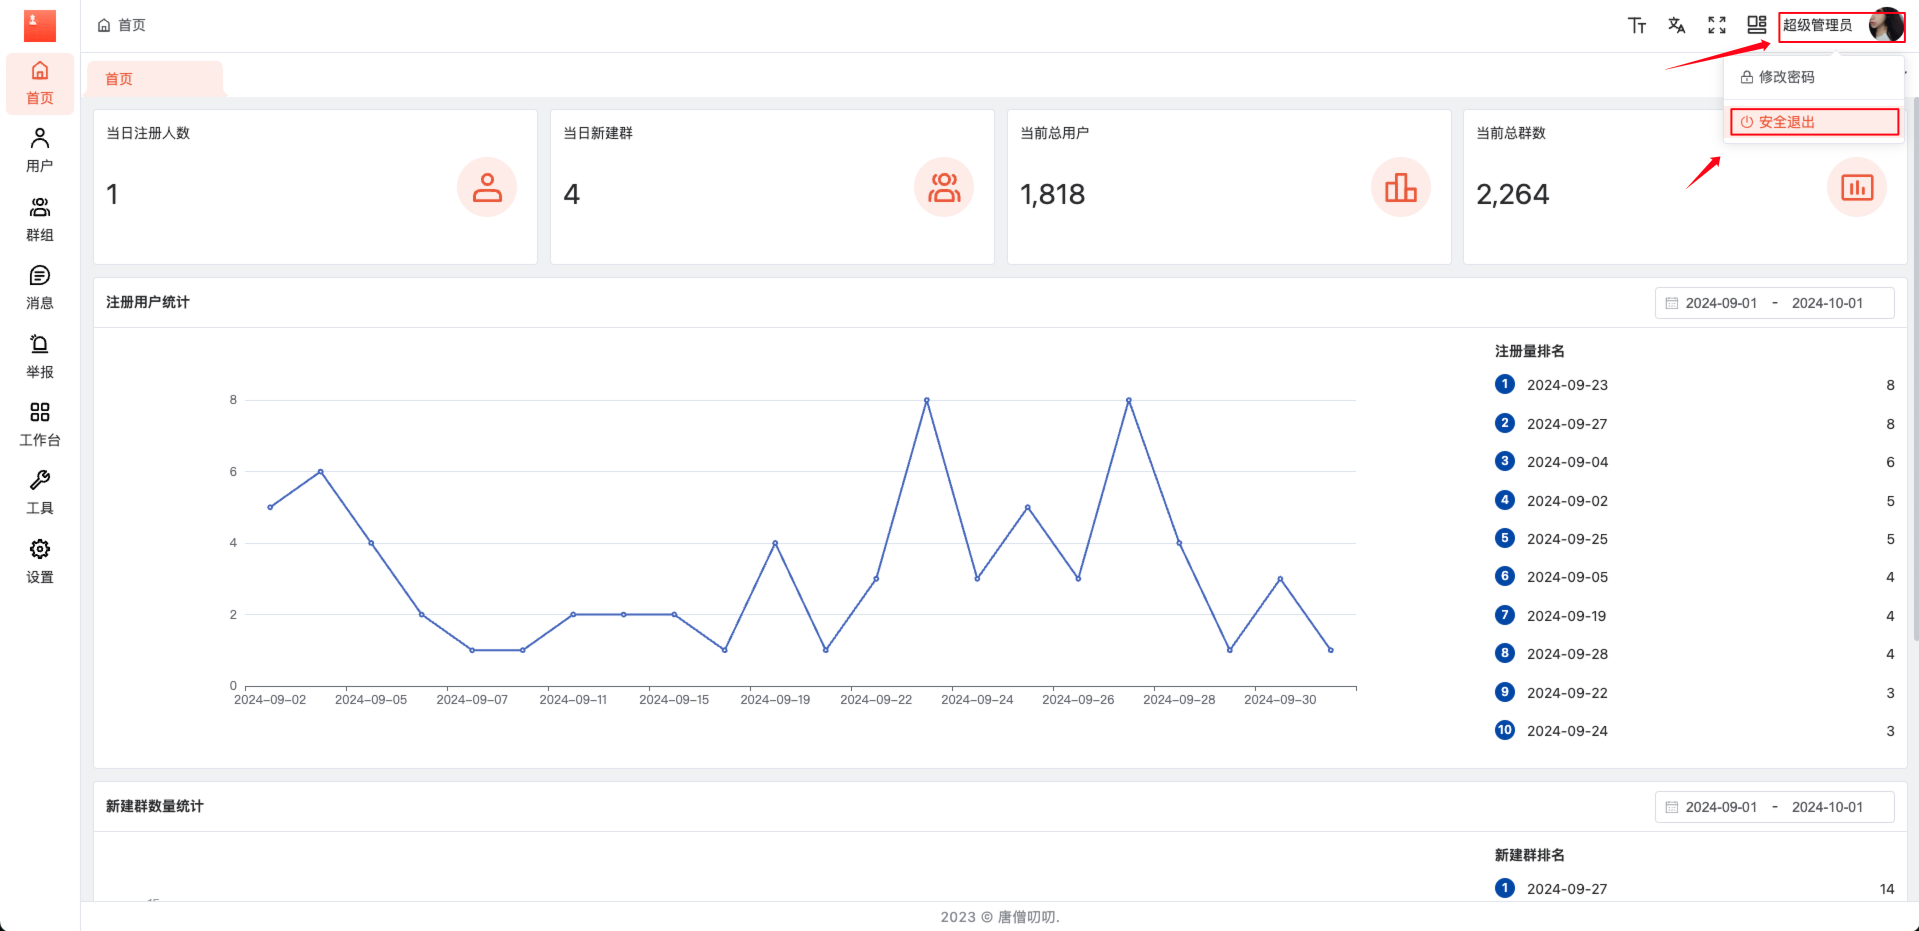Select 安全退出 to log out
This screenshot has width=1919, height=931.
1786,122
